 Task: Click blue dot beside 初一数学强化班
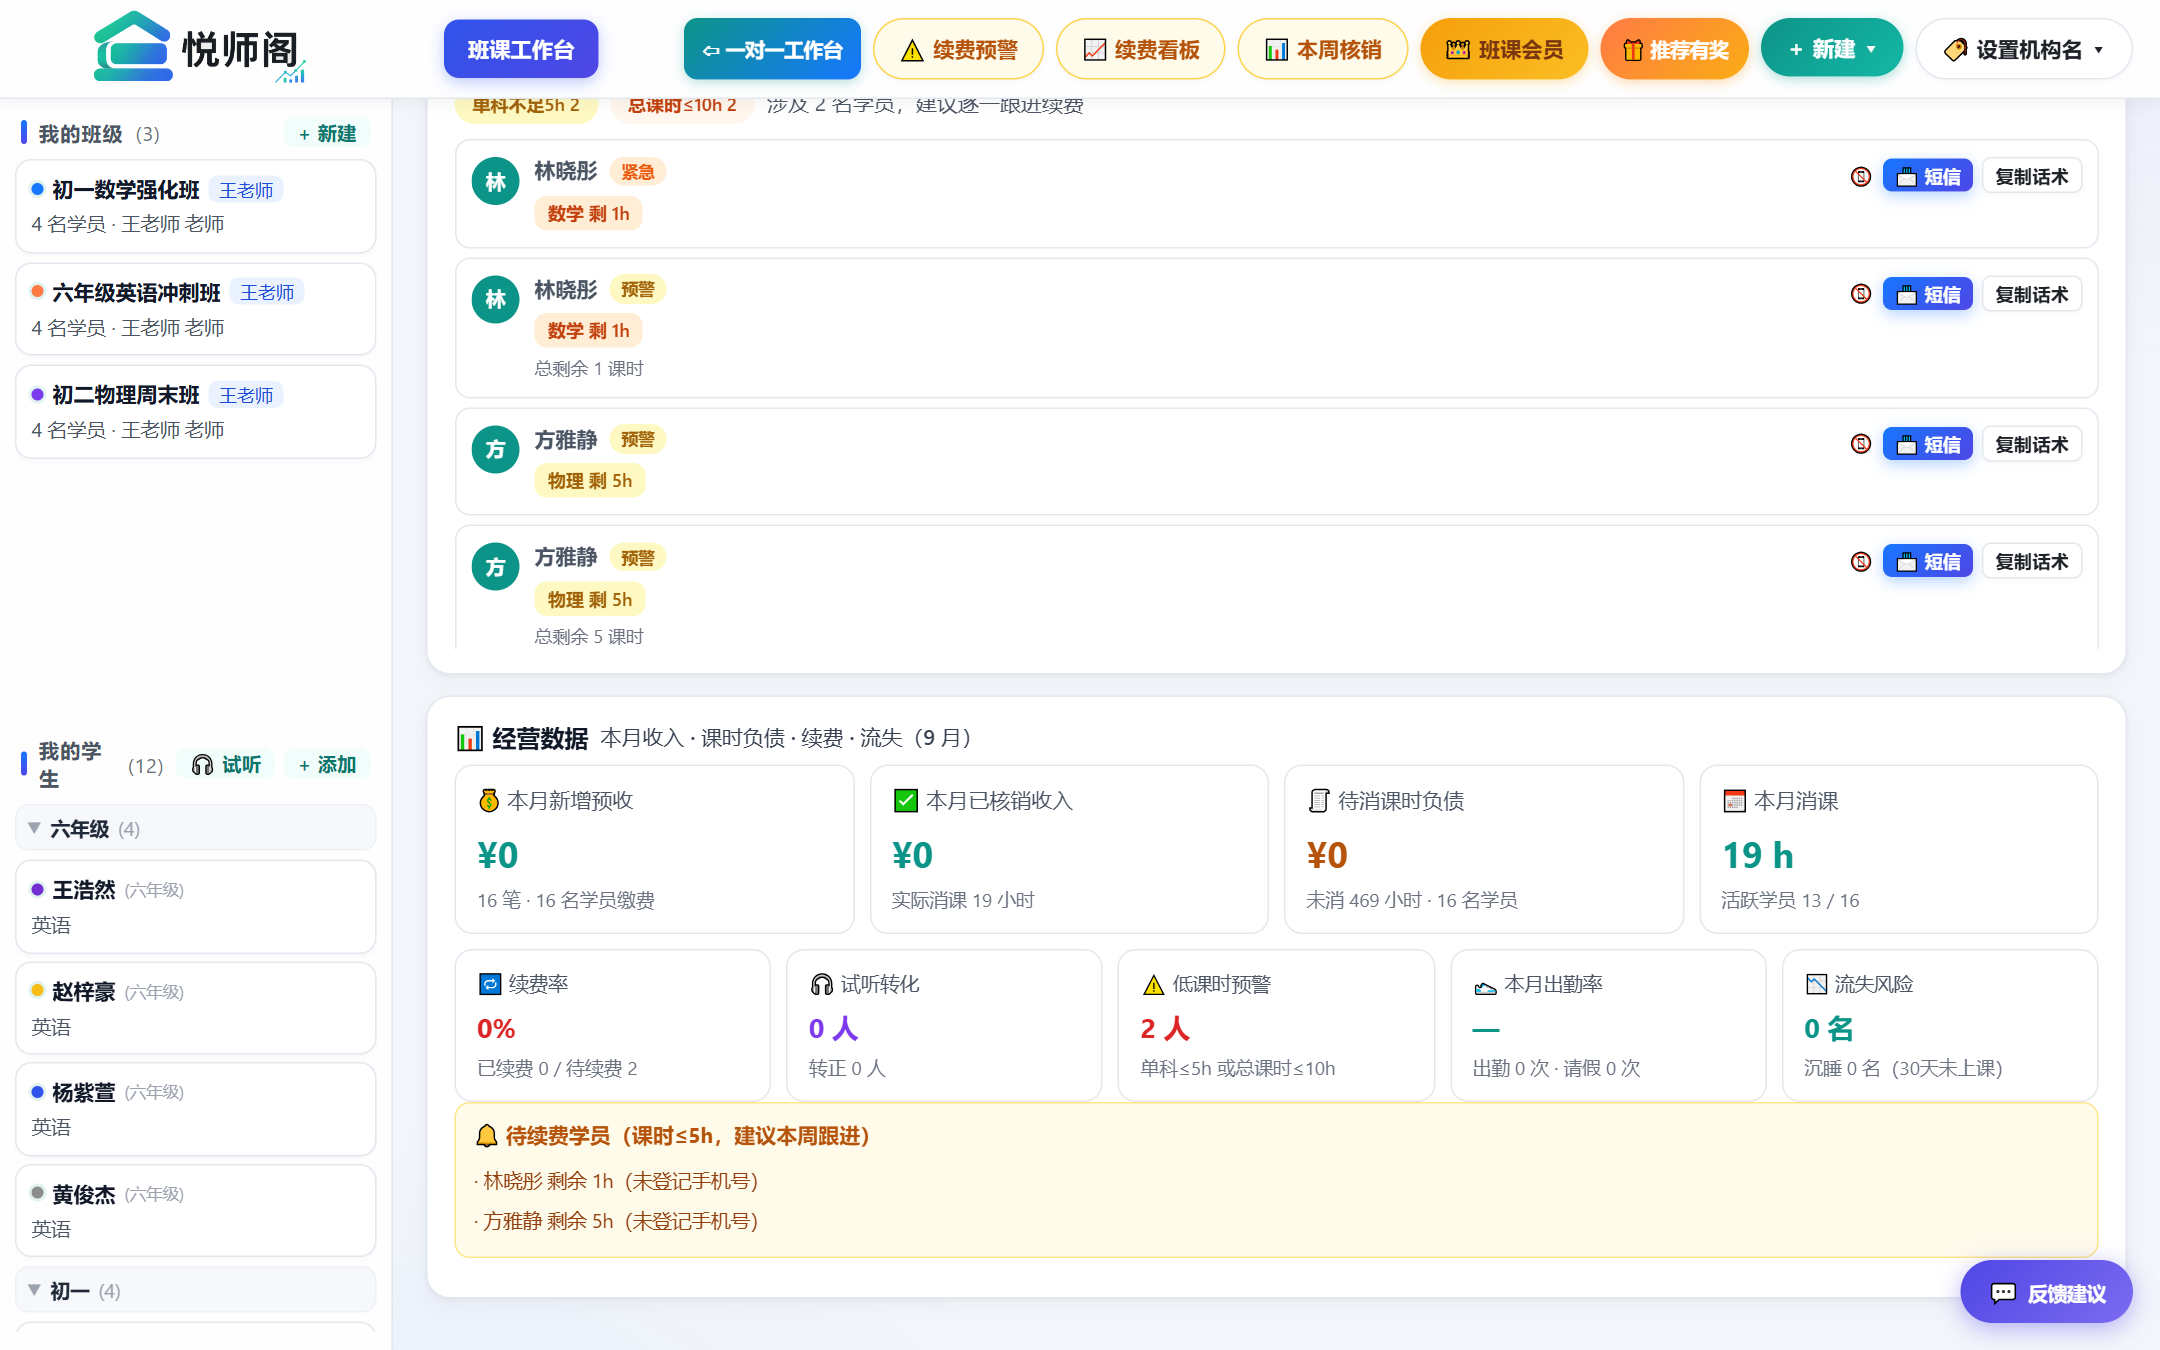click(x=38, y=189)
